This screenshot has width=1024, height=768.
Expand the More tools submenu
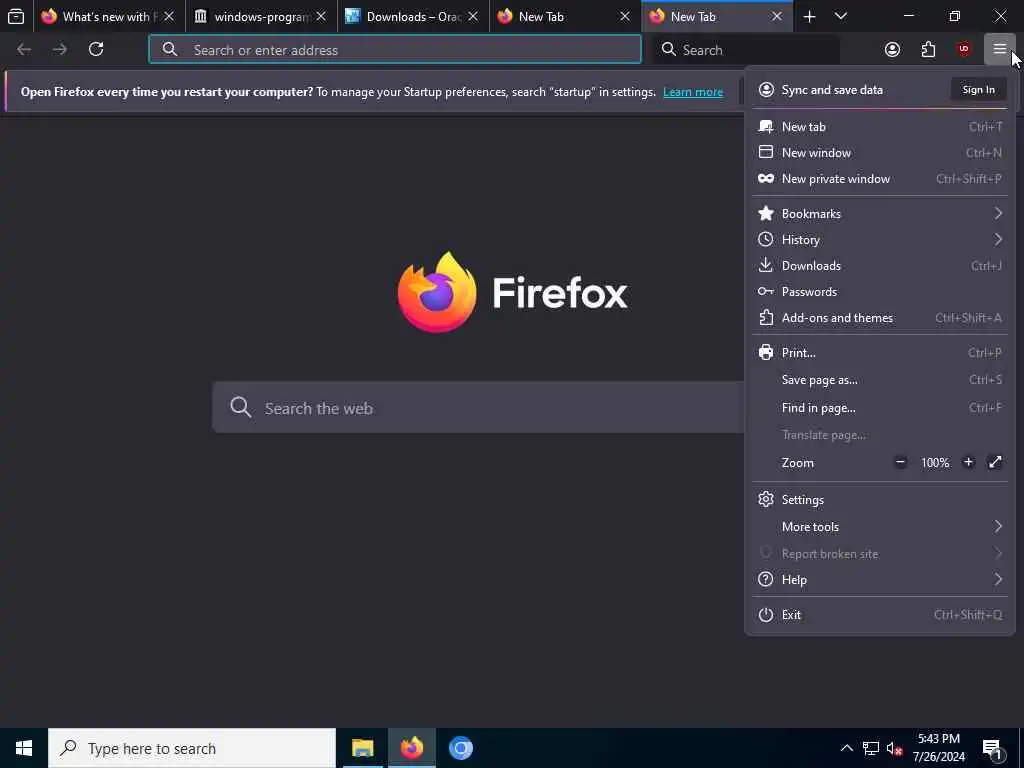[x=880, y=526]
